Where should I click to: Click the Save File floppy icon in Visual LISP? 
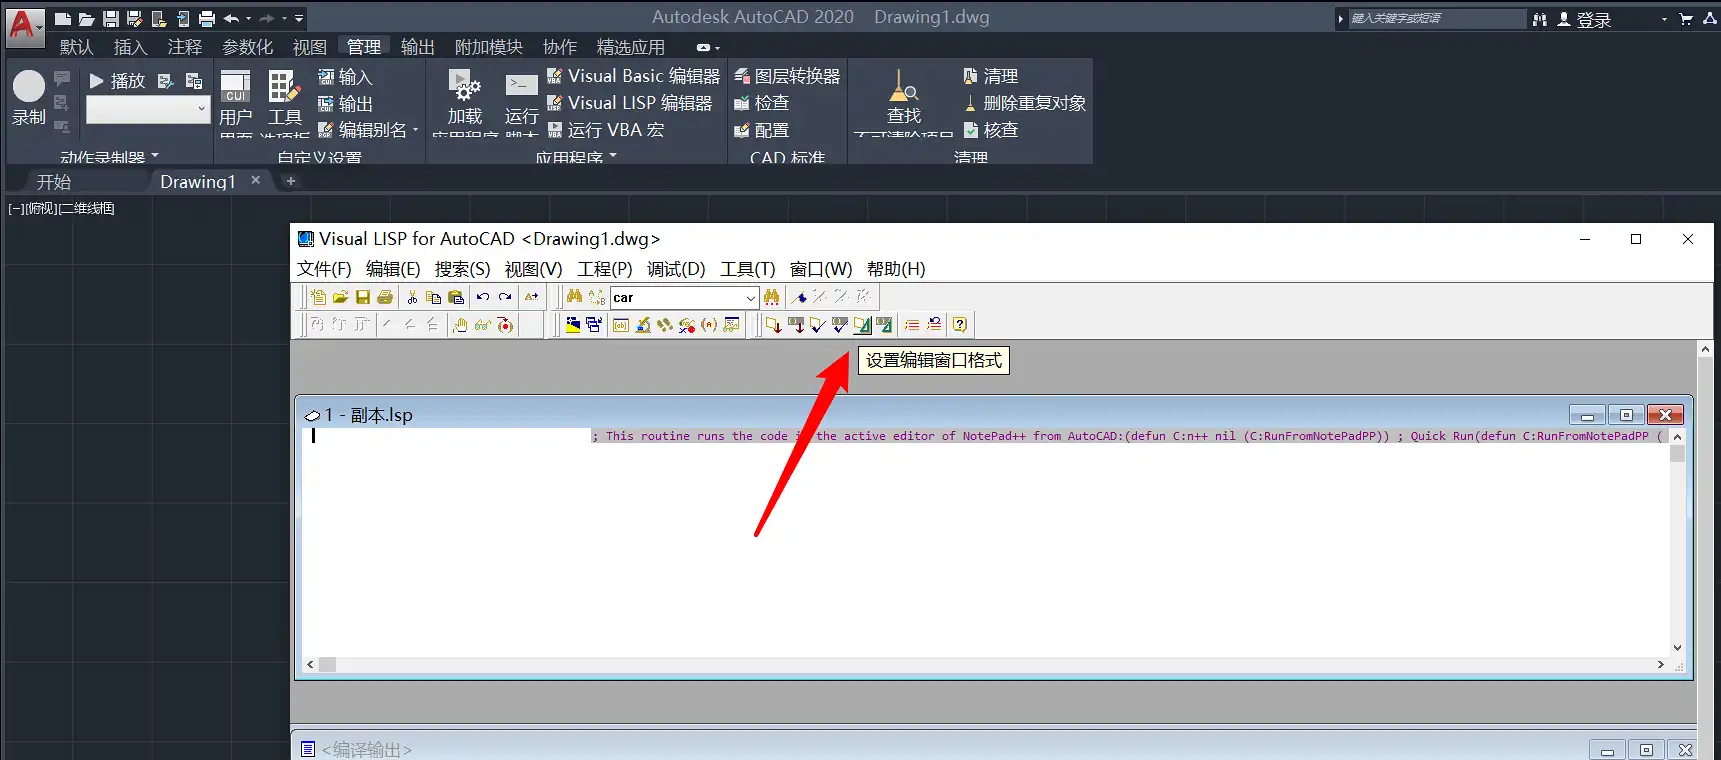(363, 297)
